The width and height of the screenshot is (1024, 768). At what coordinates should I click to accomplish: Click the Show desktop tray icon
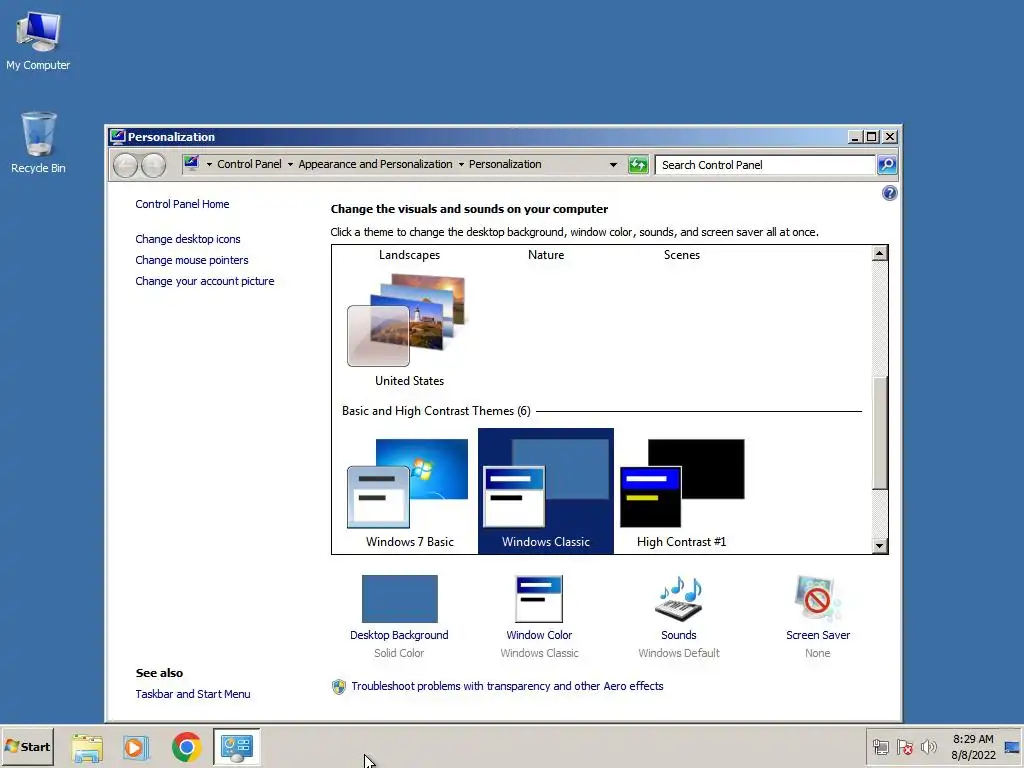(x=1012, y=747)
